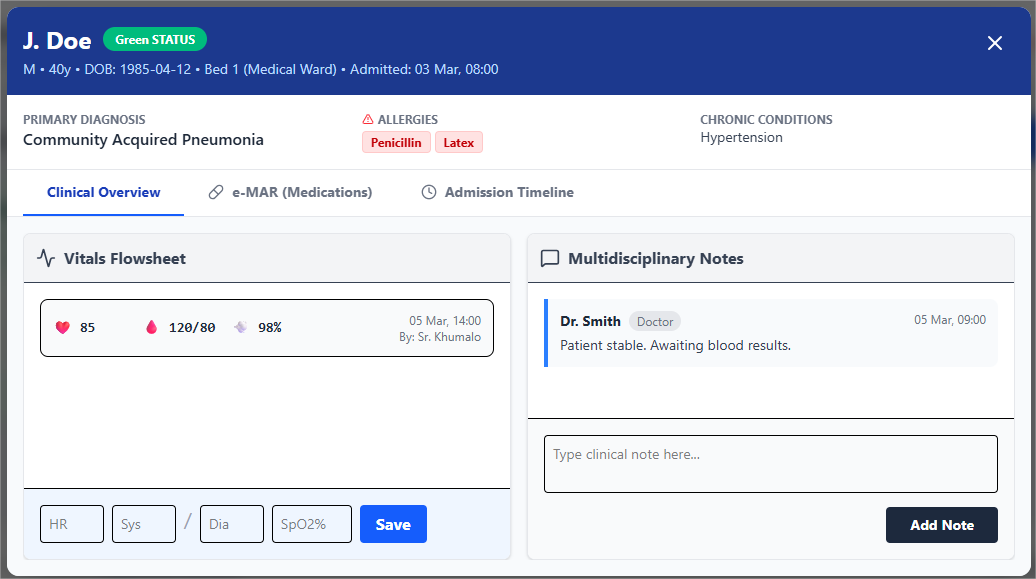This screenshot has height=579, width=1036.
Task: Click the lungs icon next to 98%
Action: [238, 326]
